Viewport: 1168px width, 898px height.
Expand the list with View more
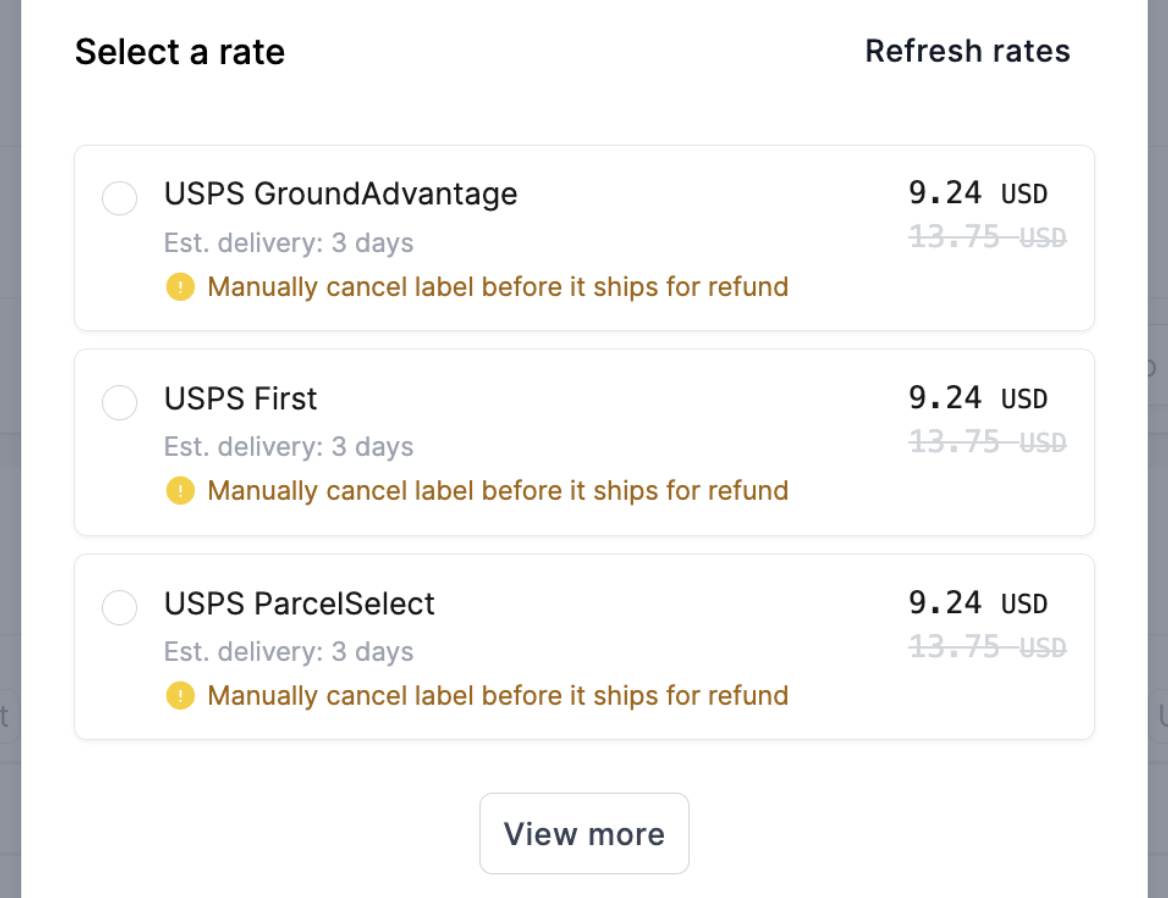point(584,833)
